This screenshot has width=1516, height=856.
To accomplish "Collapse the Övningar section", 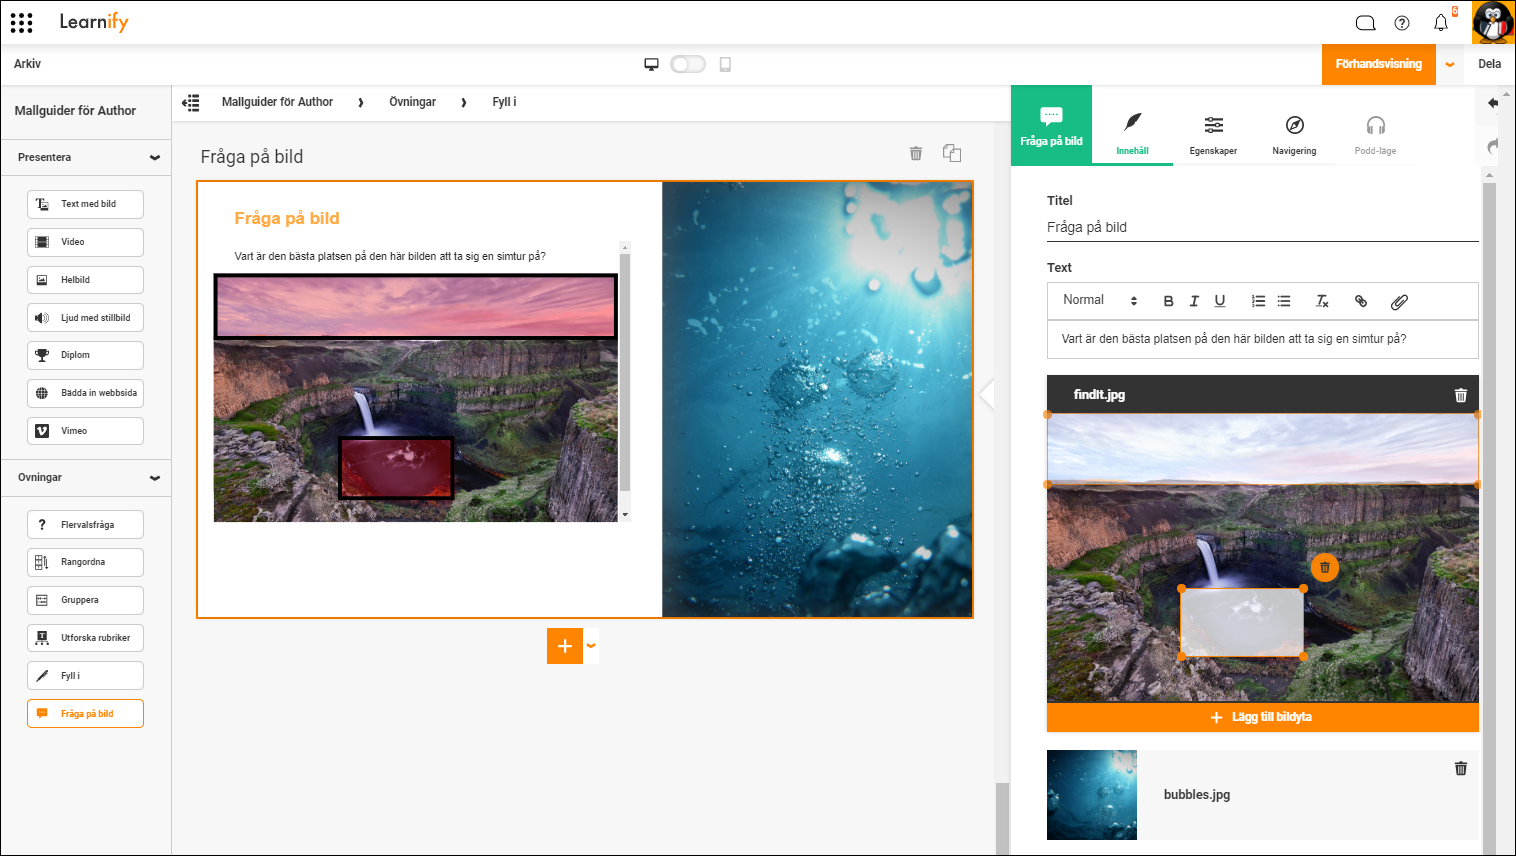I will (x=155, y=478).
